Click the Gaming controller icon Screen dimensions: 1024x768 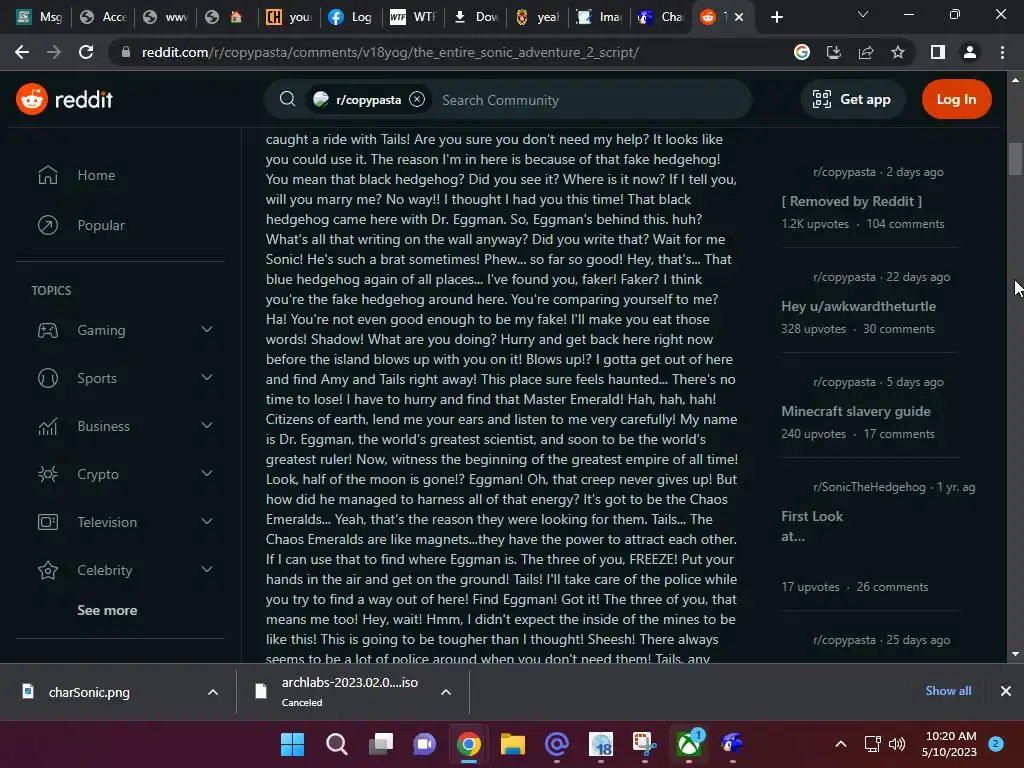pyautogui.click(x=48, y=330)
